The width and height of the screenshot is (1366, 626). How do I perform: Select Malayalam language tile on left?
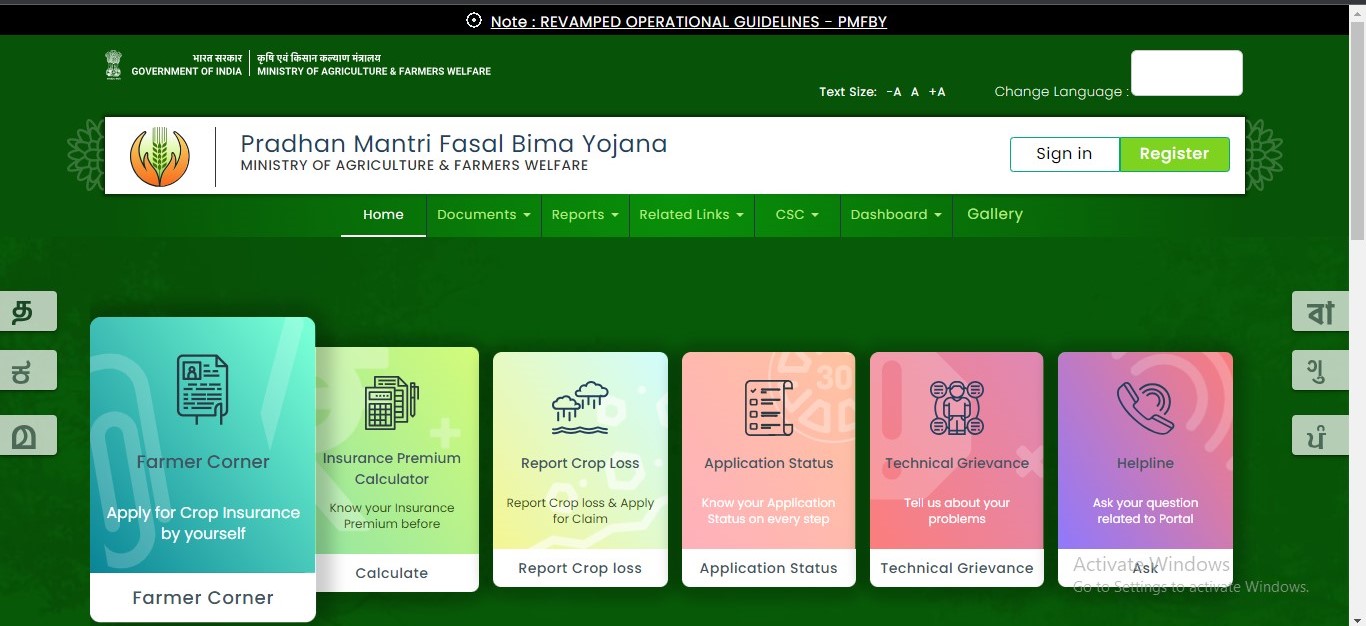click(x=28, y=435)
